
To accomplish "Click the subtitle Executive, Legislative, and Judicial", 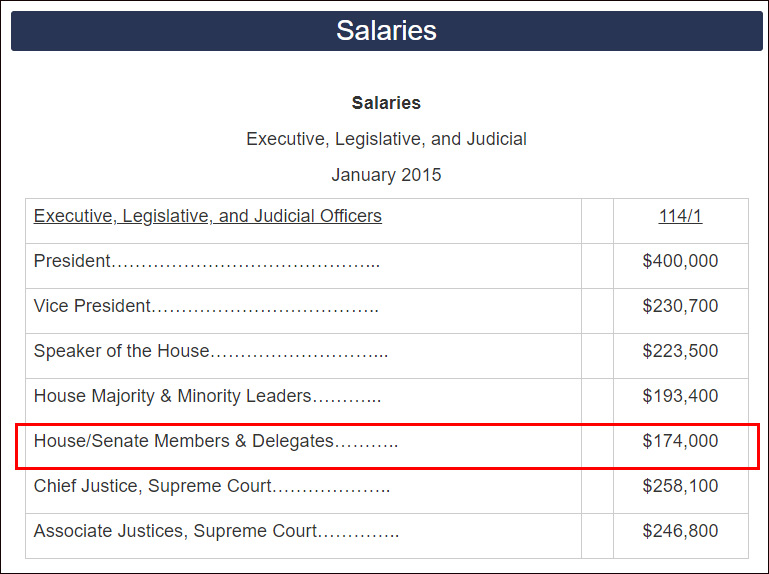I will point(386,139).
